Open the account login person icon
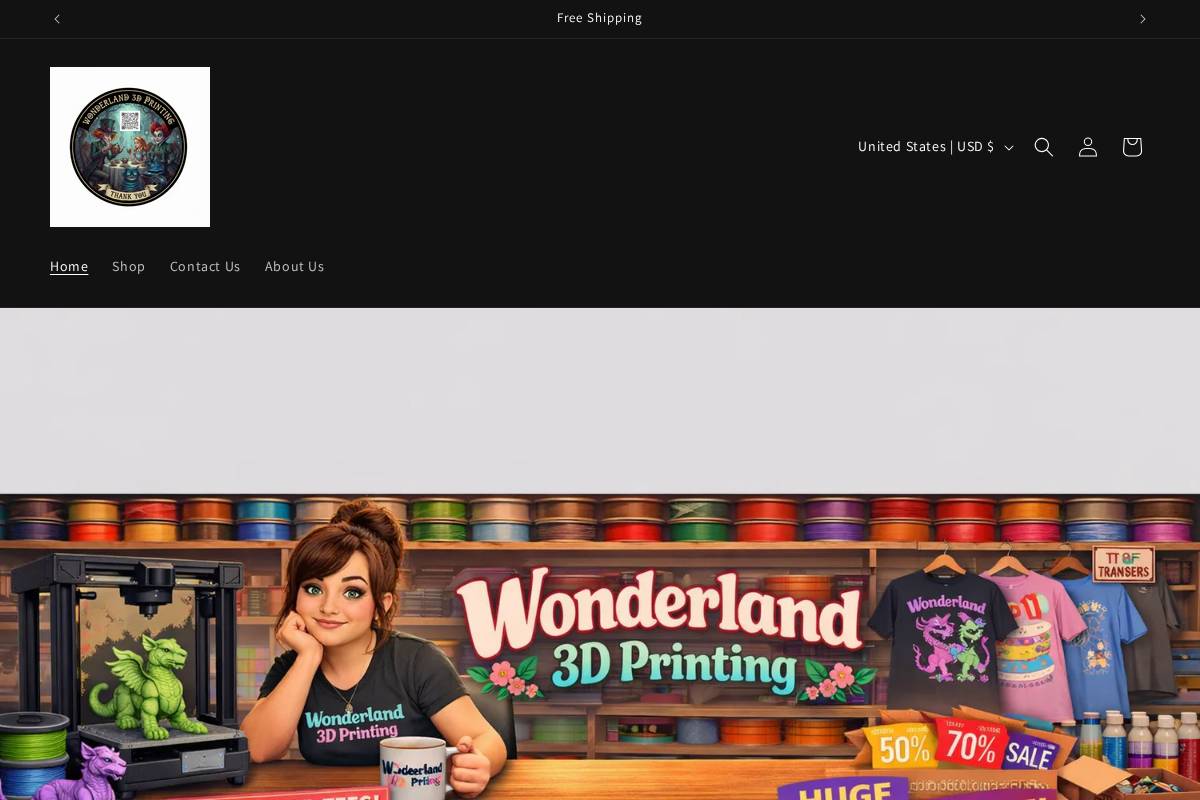Image resolution: width=1200 pixels, height=800 pixels. click(1088, 147)
